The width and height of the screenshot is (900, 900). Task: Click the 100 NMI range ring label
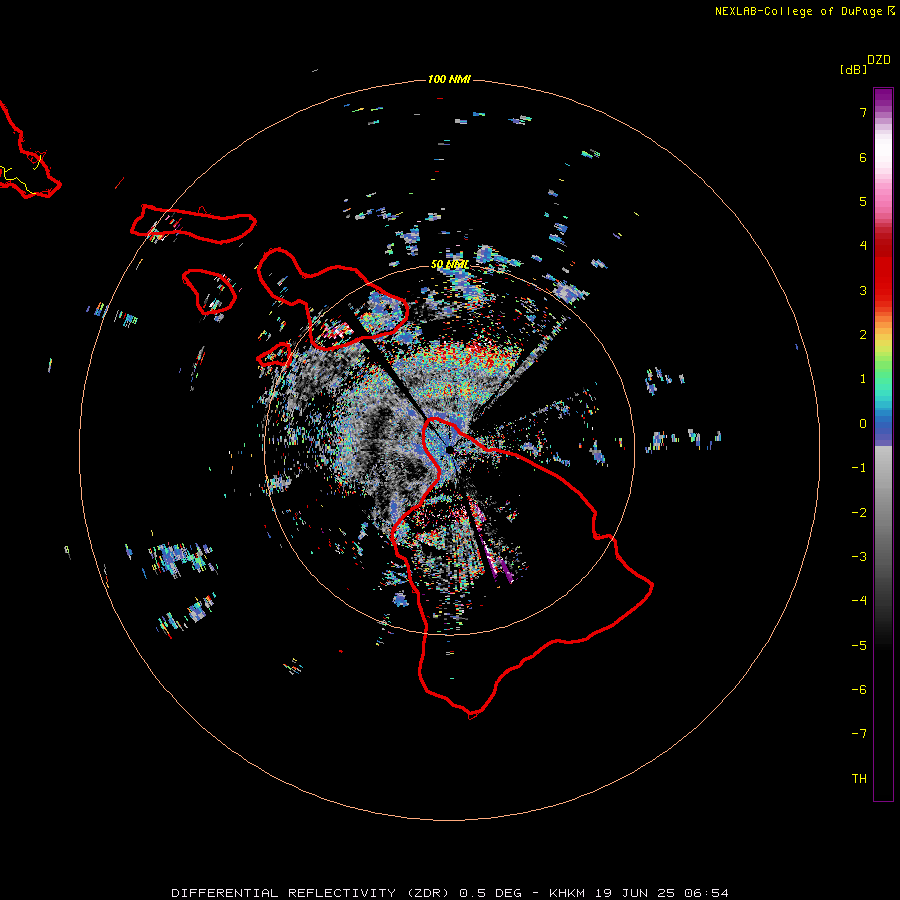(x=449, y=79)
